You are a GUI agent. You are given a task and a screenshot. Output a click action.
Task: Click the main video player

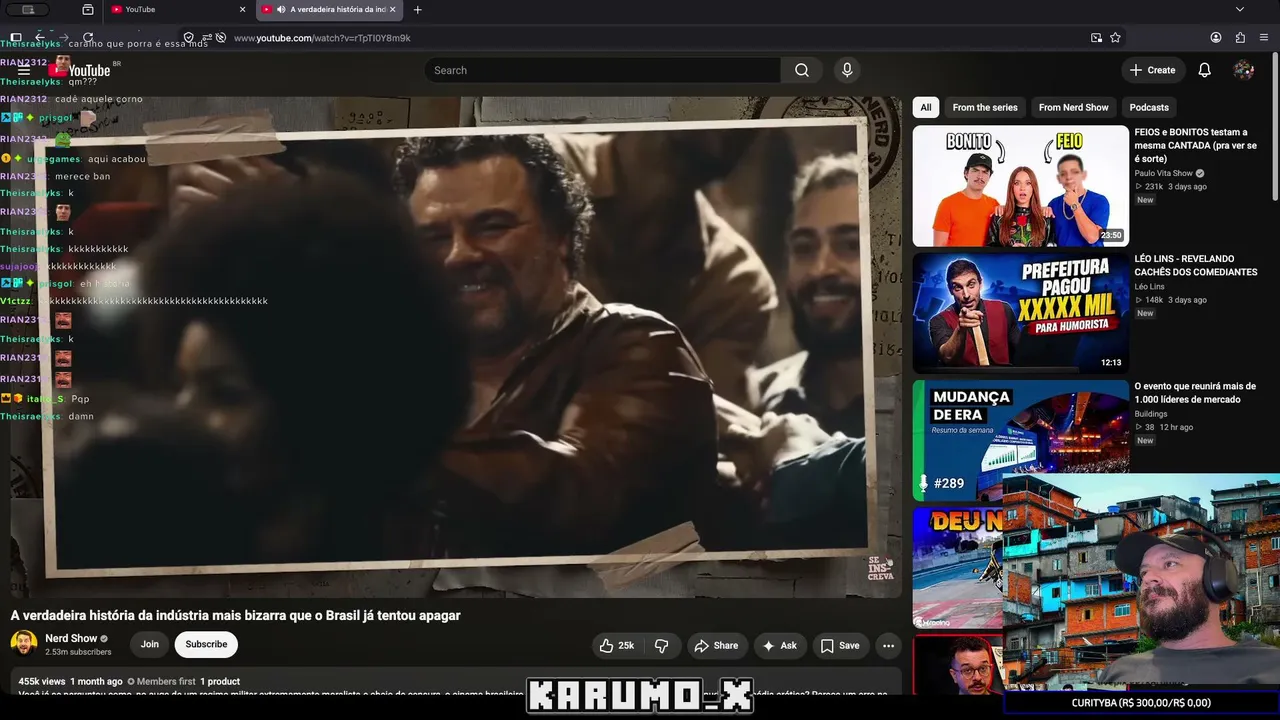[456, 347]
